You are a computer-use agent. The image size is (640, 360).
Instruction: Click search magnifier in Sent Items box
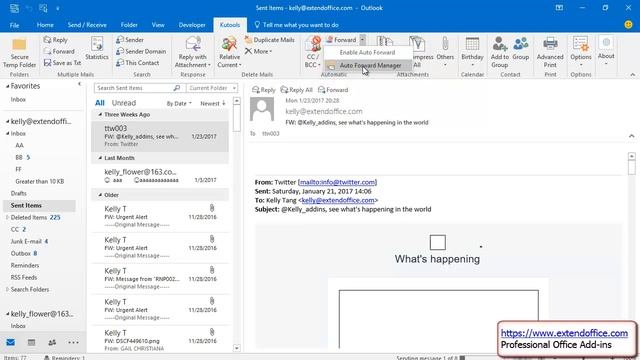coord(177,88)
